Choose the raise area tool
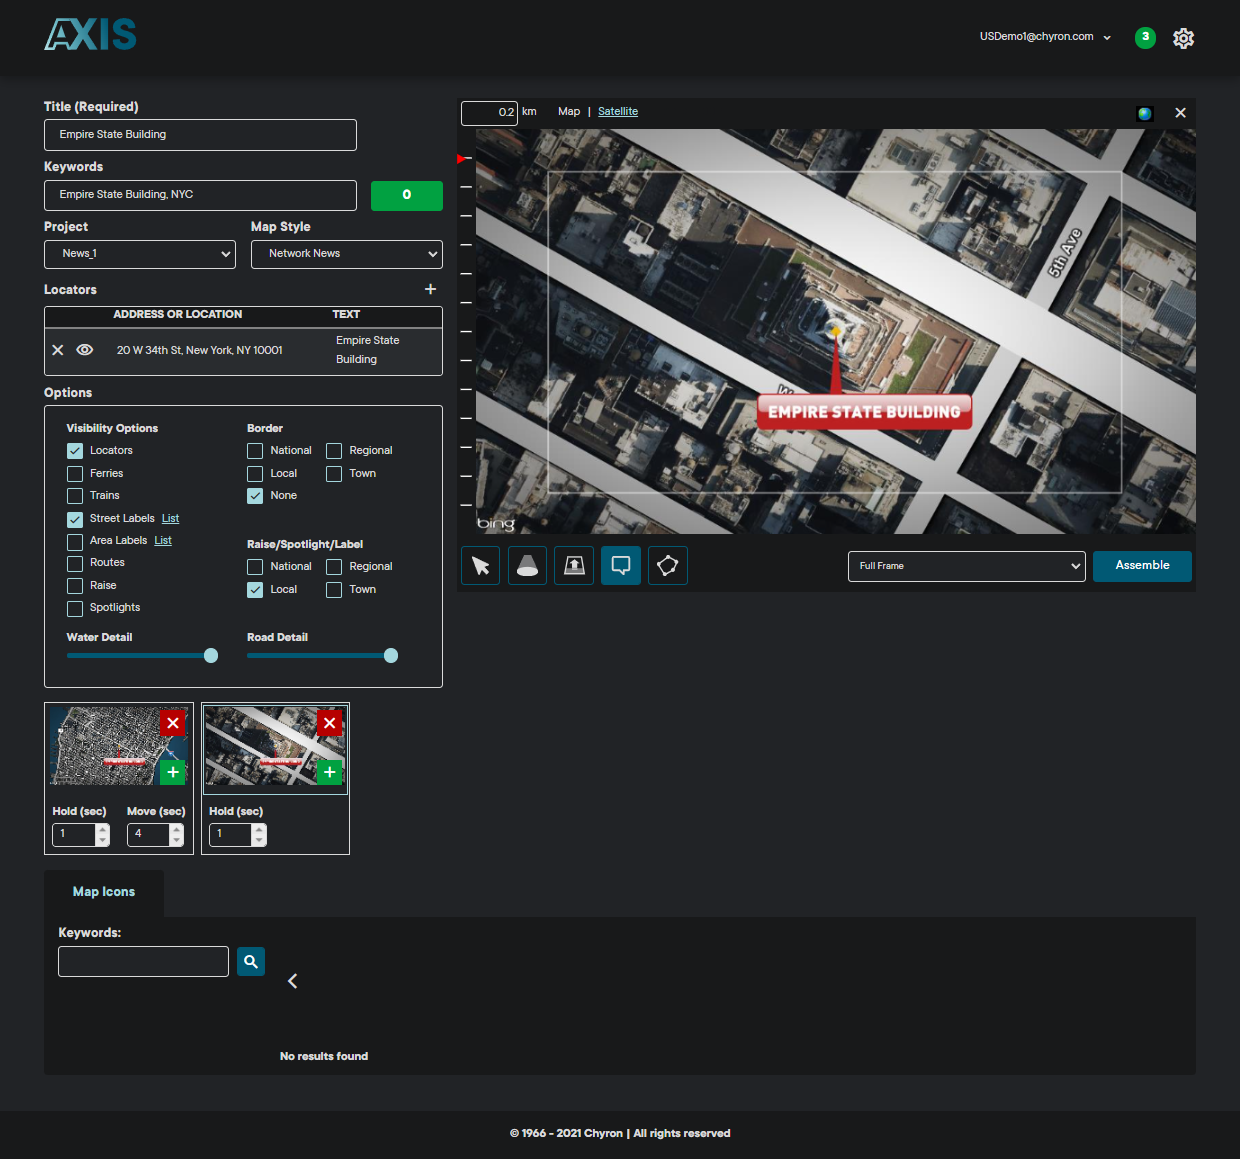1240x1159 pixels. (x=574, y=566)
